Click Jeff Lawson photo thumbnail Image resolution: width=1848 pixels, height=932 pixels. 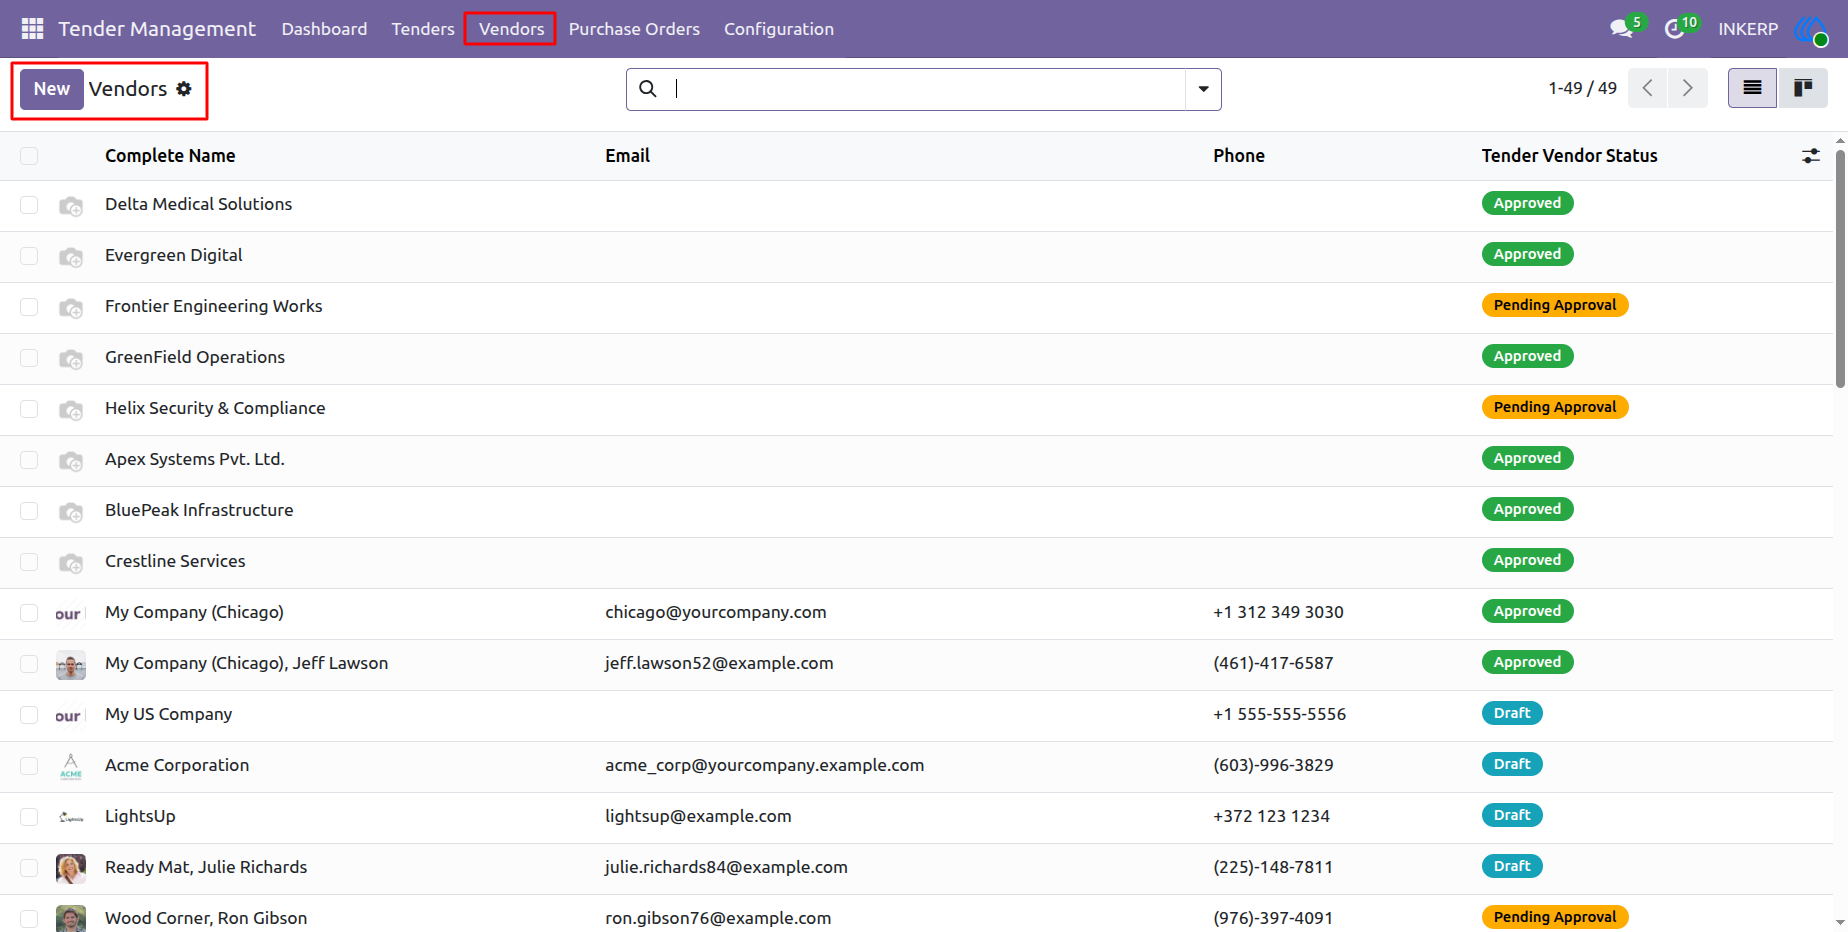(x=71, y=665)
